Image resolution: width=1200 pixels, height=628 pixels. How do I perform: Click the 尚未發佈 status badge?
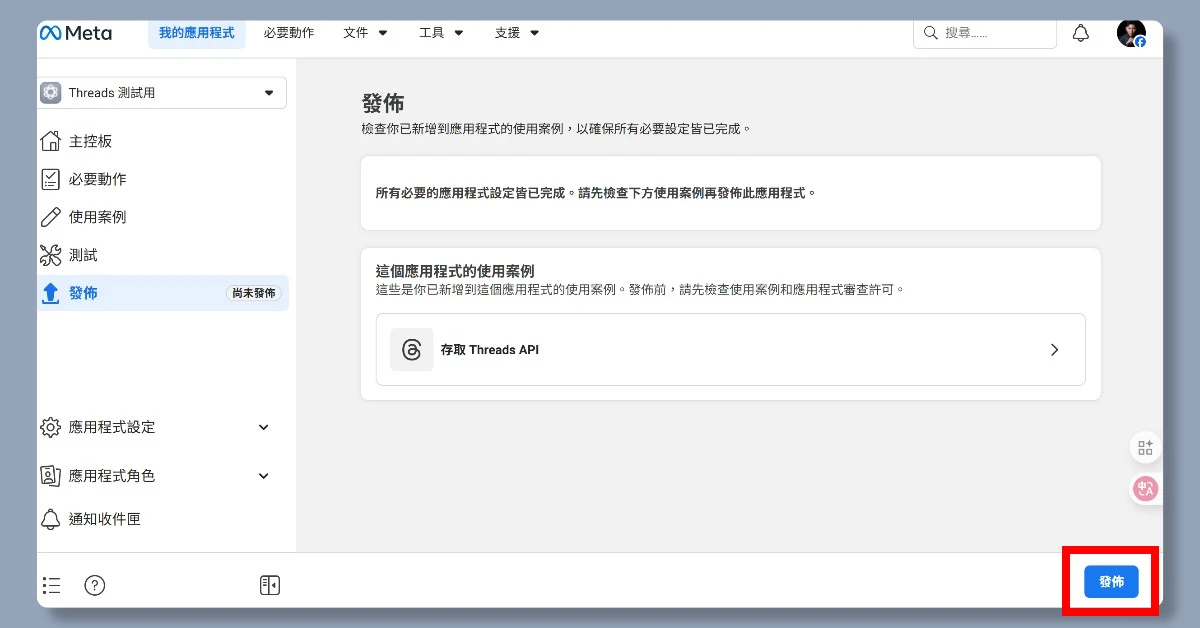pyautogui.click(x=254, y=293)
